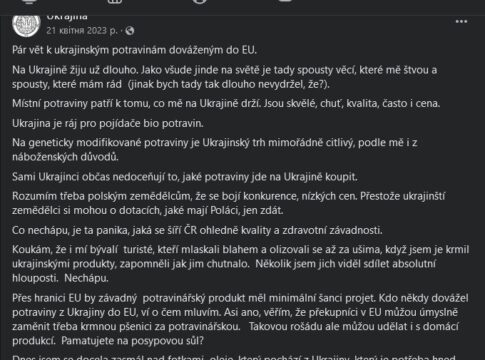Click the line 'Sami Ukrajinci občas nedoceňují to'

[x=185, y=177]
